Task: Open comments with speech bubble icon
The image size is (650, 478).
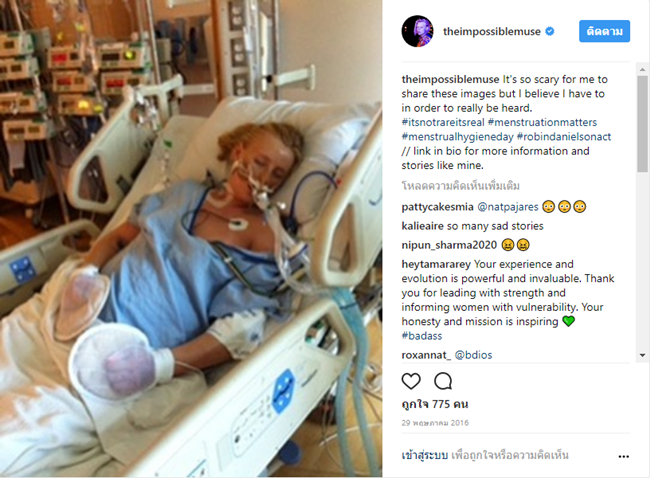Action: coord(443,381)
